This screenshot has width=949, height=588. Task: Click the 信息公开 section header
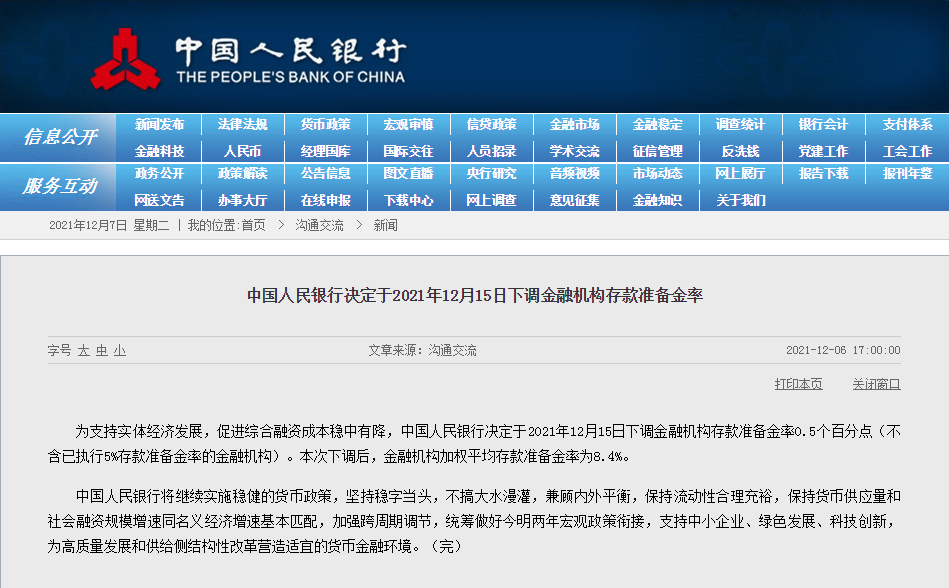[x=60, y=138]
